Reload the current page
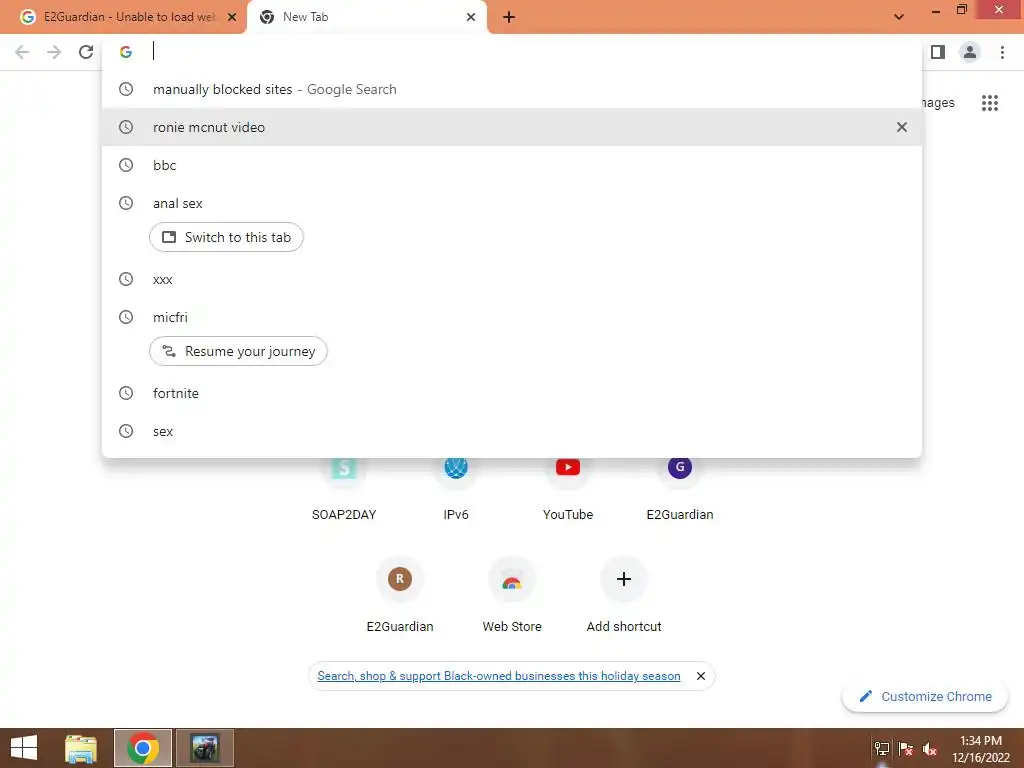Image resolution: width=1024 pixels, height=768 pixels. [x=86, y=52]
